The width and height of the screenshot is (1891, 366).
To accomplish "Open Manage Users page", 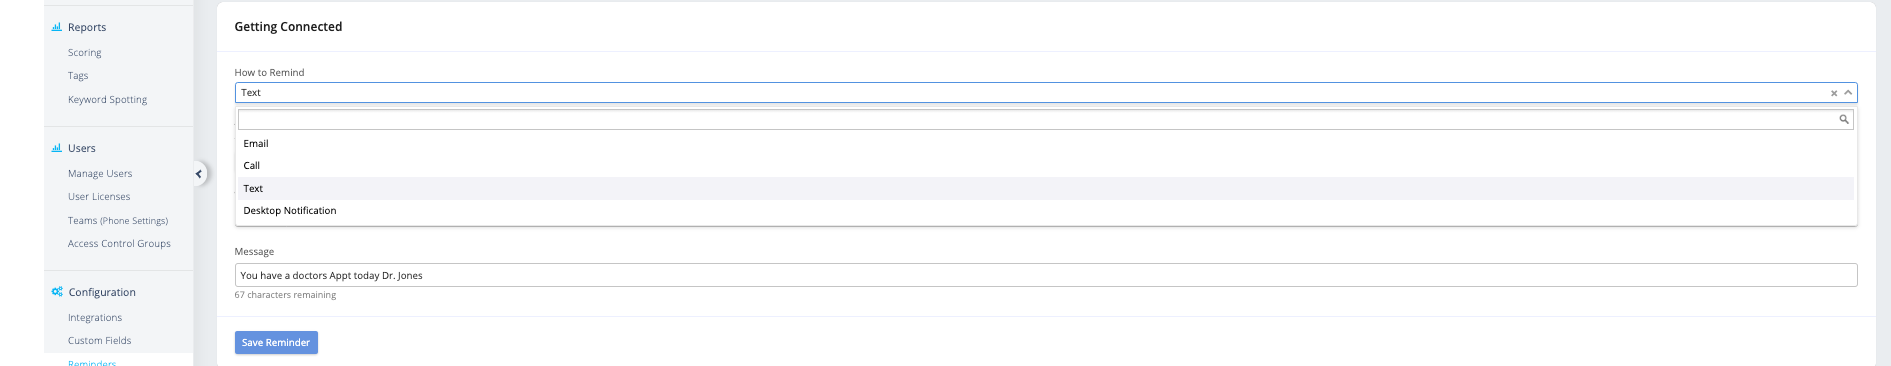I will [x=100, y=174].
